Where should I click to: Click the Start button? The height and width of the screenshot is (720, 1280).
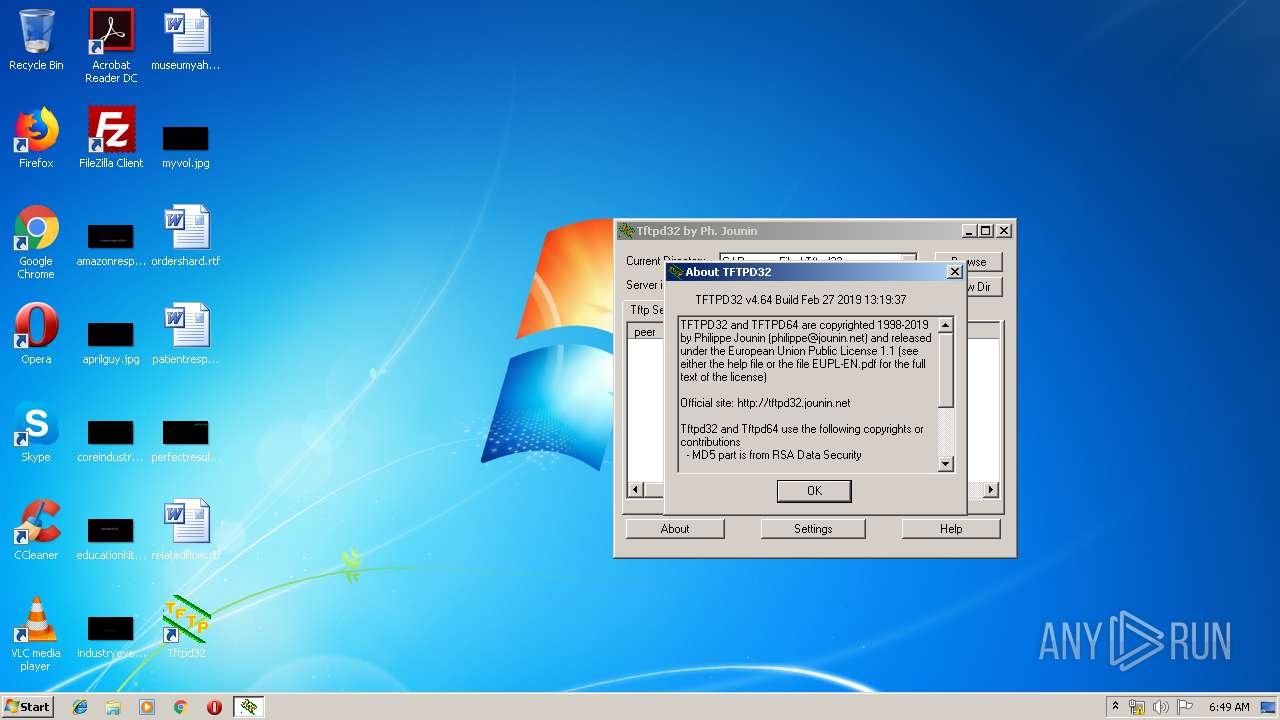[27, 707]
